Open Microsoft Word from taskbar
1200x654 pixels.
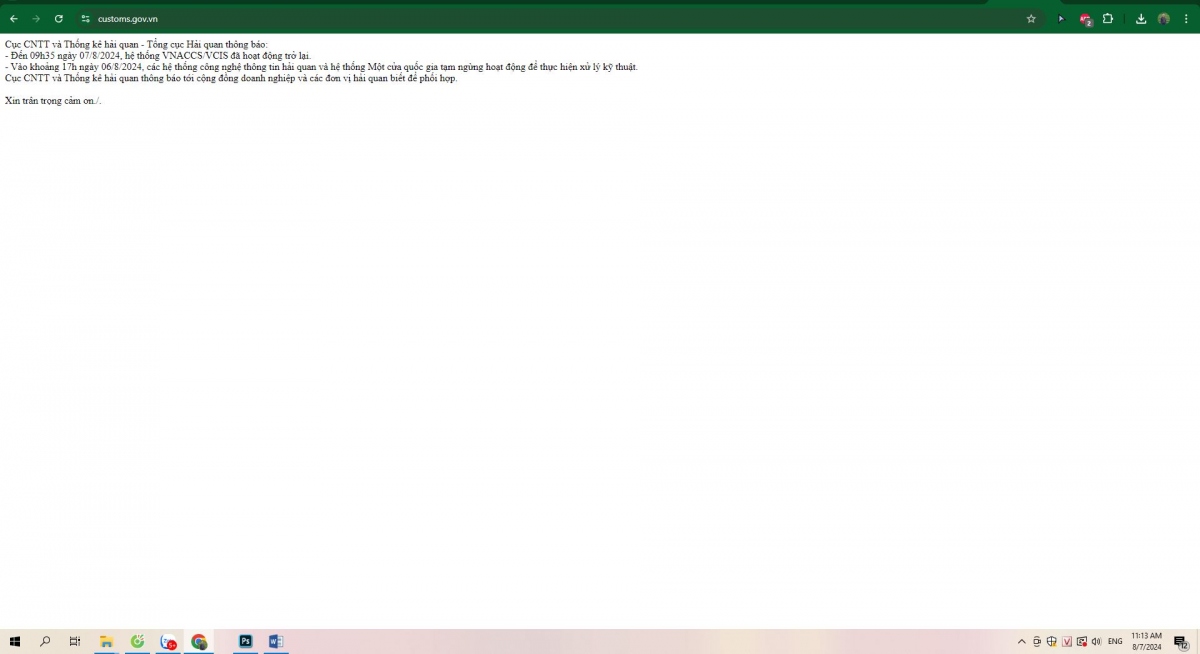click(x=276, y=642)
